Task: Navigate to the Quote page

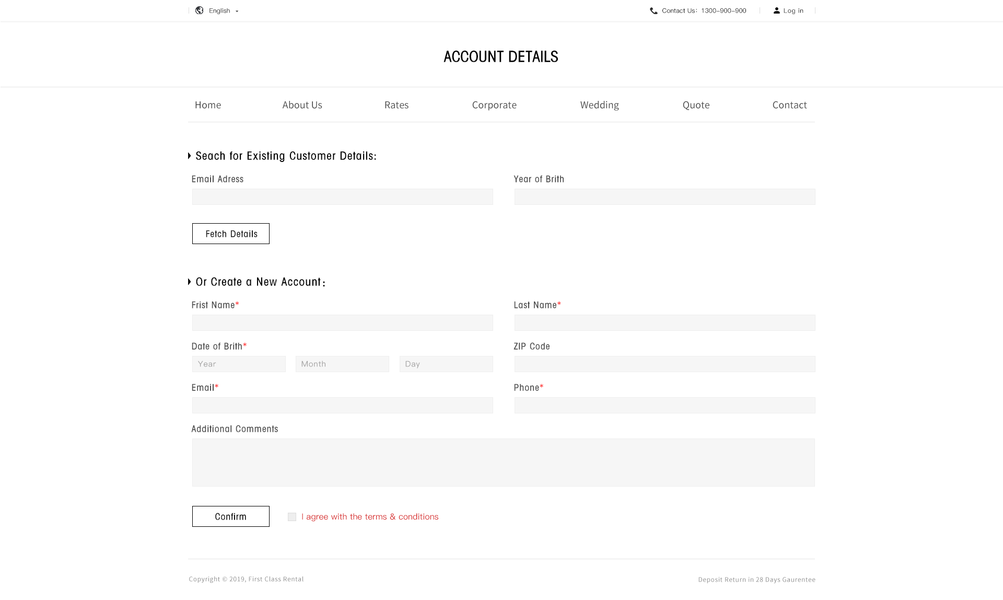Action: coord(696,105)
